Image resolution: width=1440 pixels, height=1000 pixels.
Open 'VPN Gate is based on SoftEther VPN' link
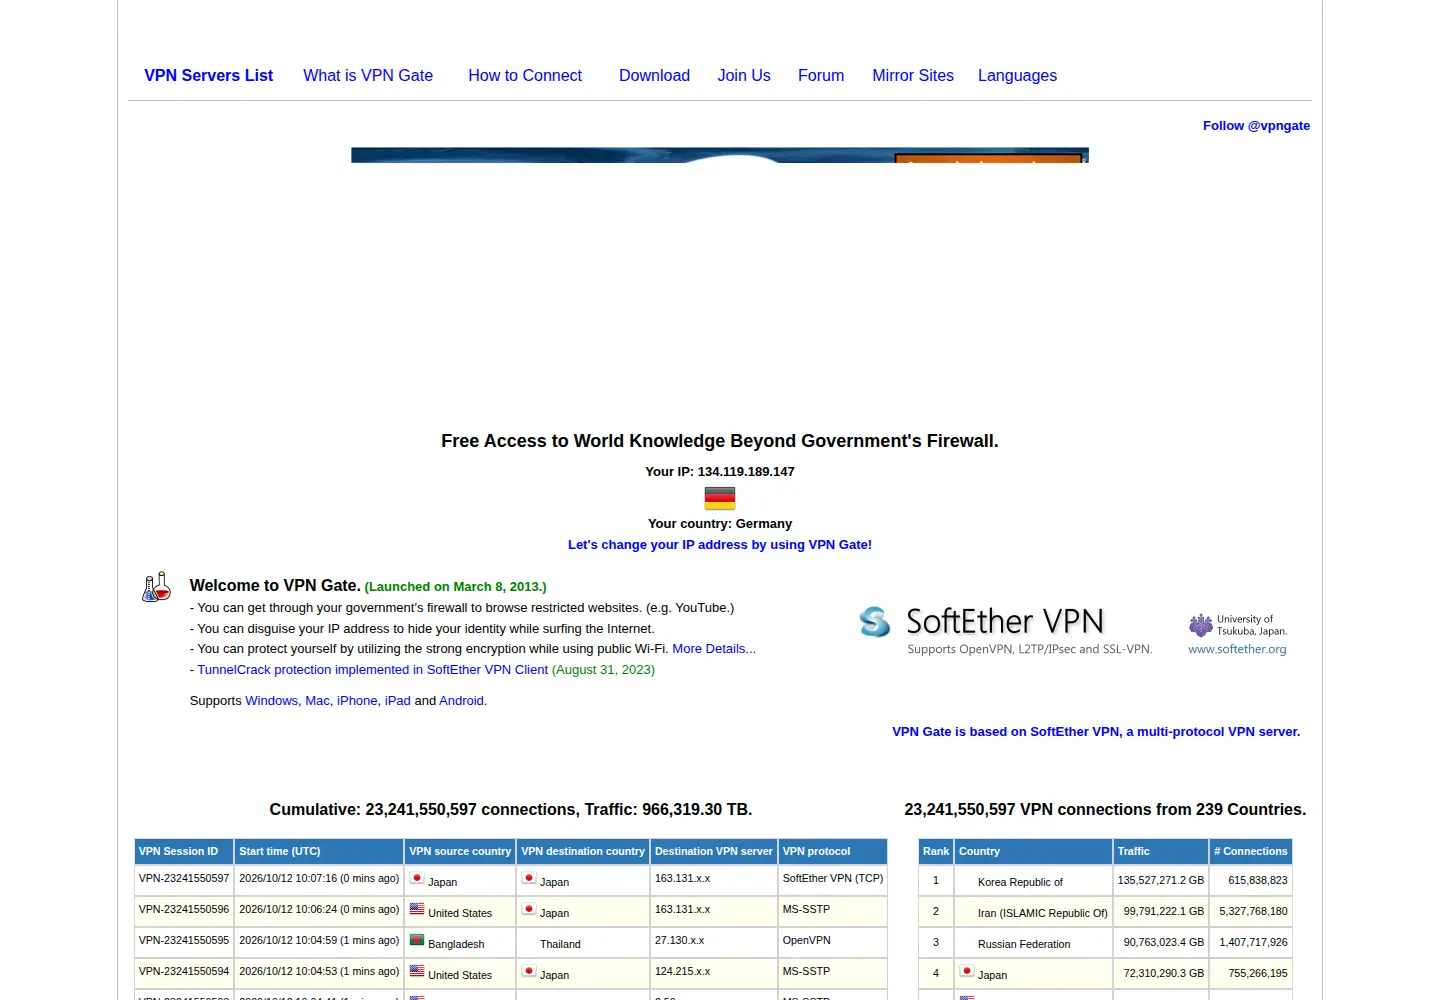pyautogui.click(x=1096, y=732)
